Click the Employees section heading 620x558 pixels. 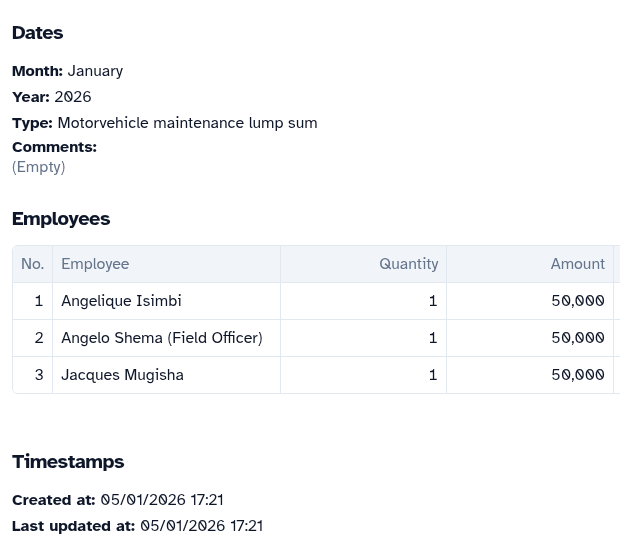61,219
